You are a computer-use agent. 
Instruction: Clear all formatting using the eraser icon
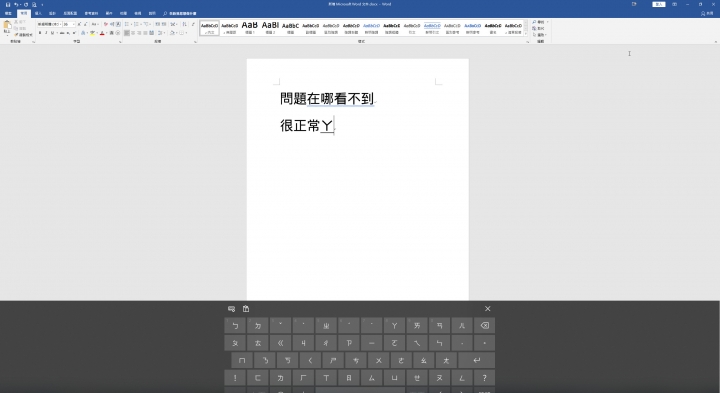tap(106, 24)
